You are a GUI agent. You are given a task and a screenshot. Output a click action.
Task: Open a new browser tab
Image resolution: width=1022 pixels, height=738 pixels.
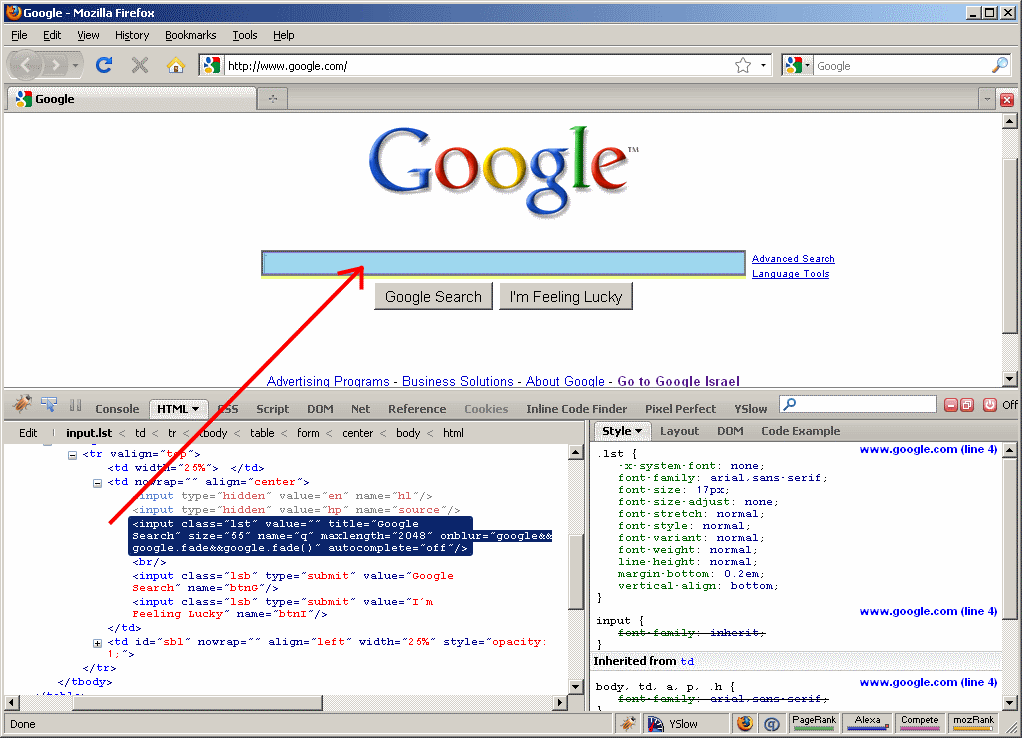[272, 99]
